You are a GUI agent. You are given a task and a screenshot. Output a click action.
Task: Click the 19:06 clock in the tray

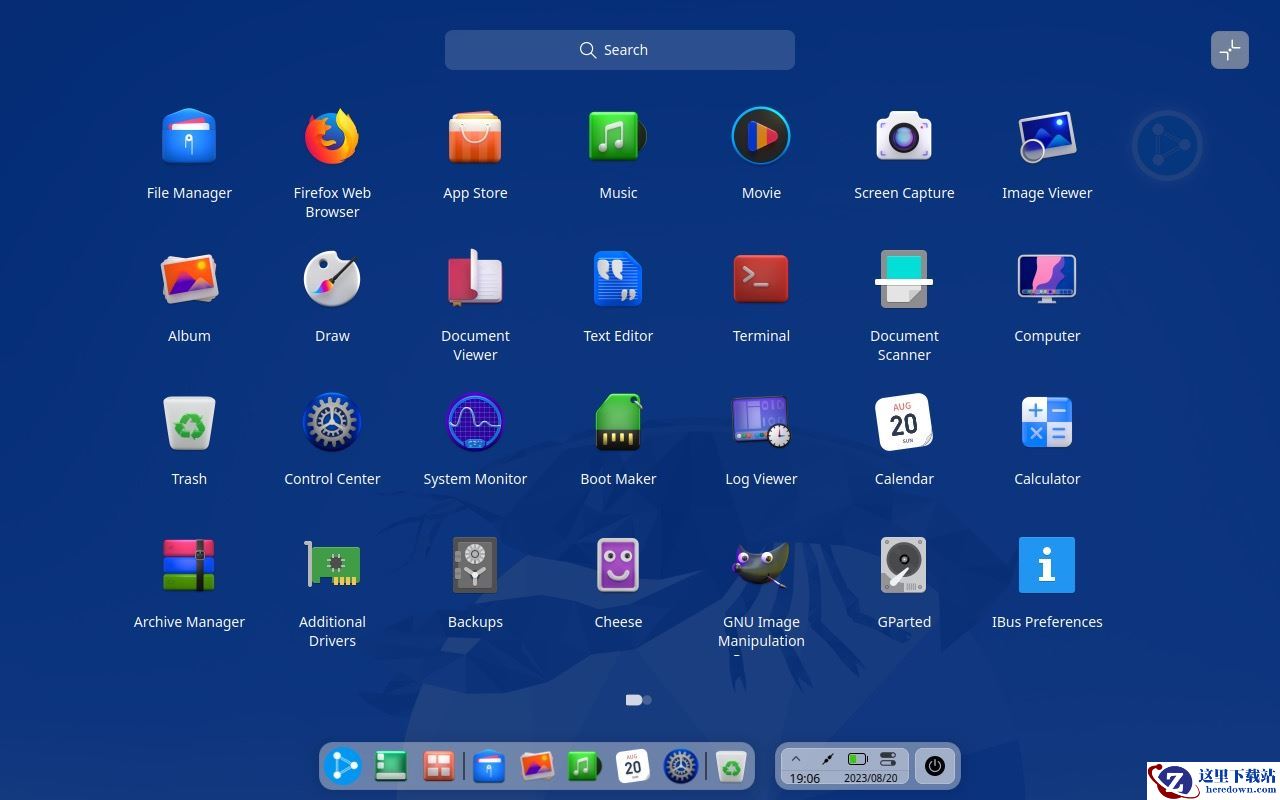(805, 778)
